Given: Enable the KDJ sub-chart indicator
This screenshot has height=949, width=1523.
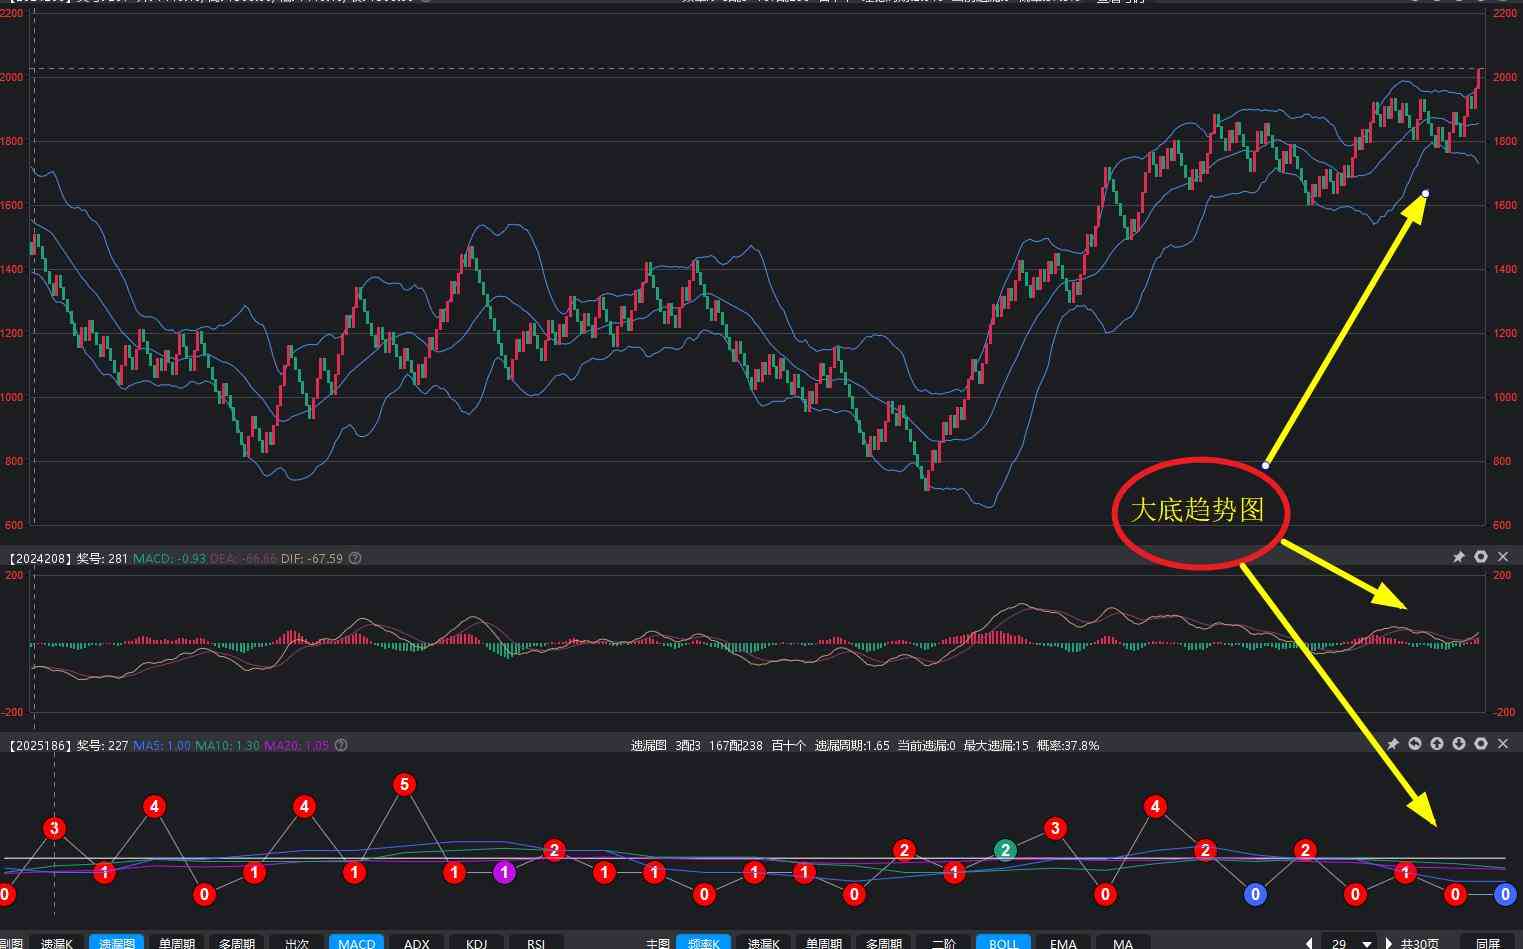Looking at the screenshot, I should 476,942.
